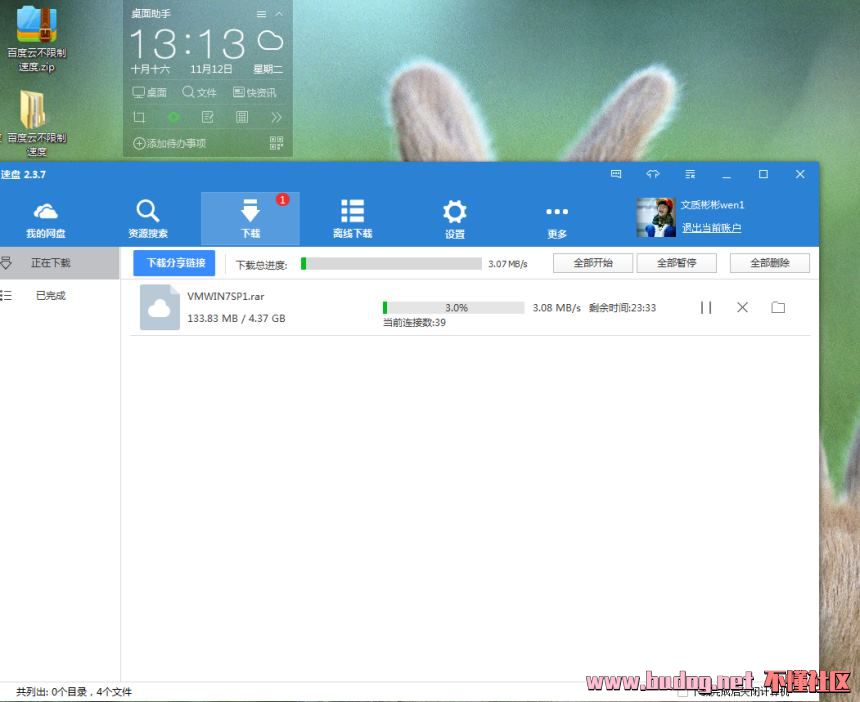
Task: Expand more tools with double chevron
Action: pyautogui.click(x=276, y=117)
